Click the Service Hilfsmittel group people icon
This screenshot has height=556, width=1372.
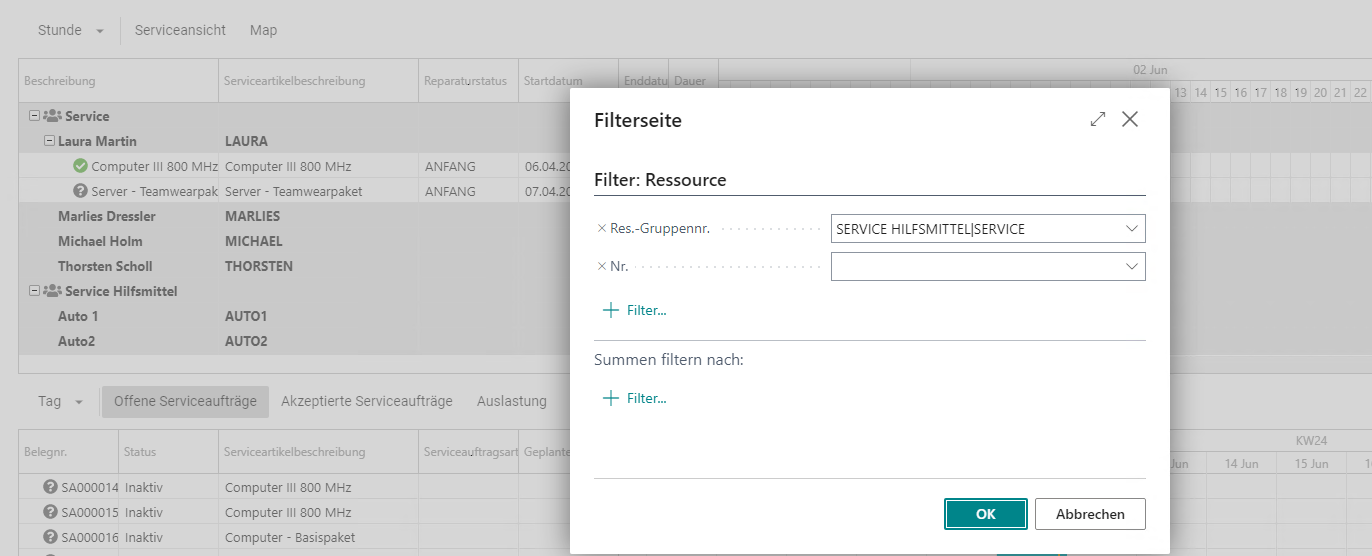pyautogui.click(x=52, y=291)
